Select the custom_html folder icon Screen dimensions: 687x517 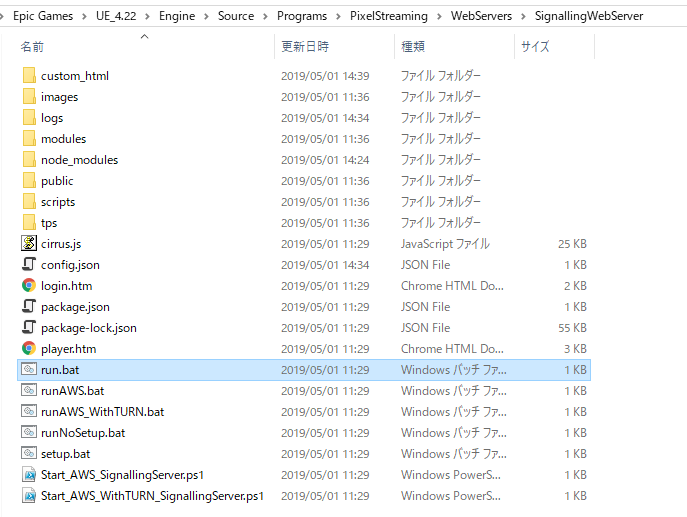[29, 75]
